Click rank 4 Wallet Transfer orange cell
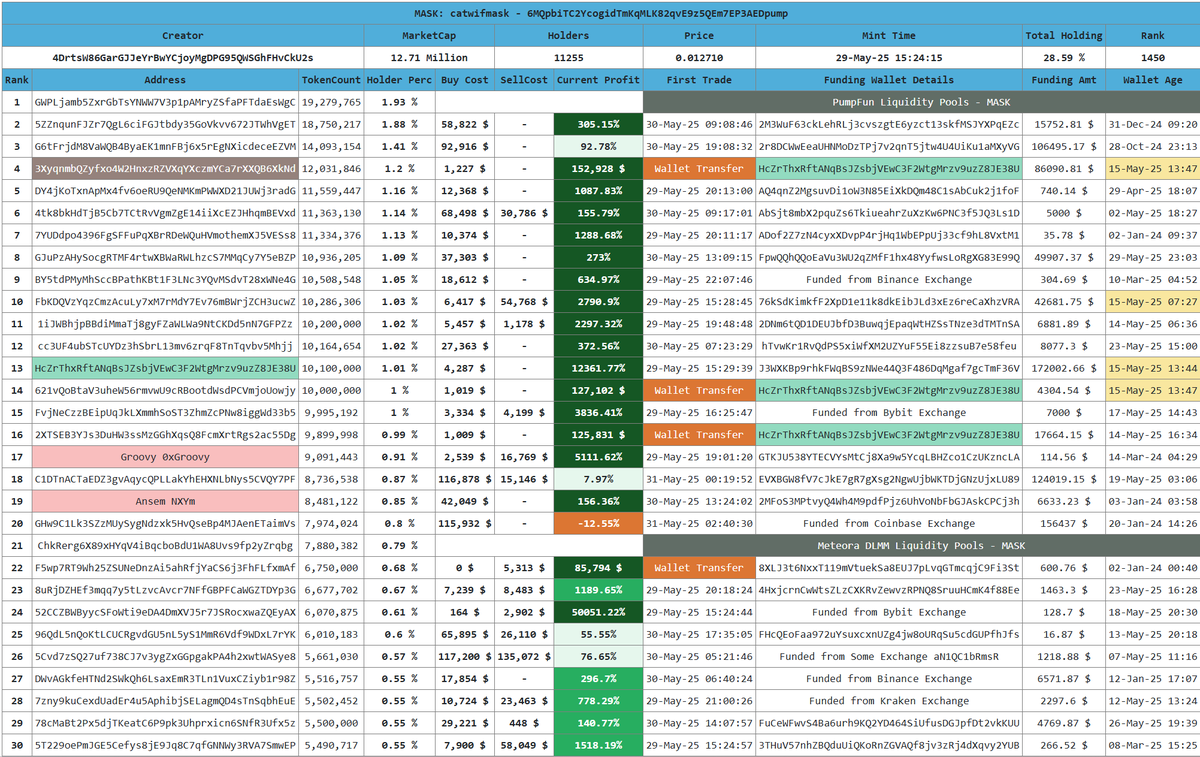This screenshot has height=757, width=1200. [698, 169]
